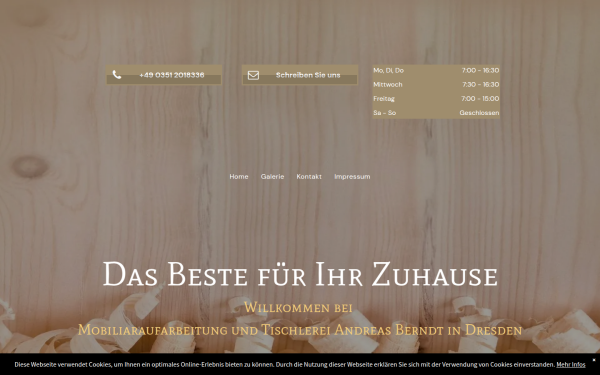This screenshot has height=375, width=600.
Task: Call the number +49 0351 2018336
Action: pyautogui.click(x=171, y=75)
